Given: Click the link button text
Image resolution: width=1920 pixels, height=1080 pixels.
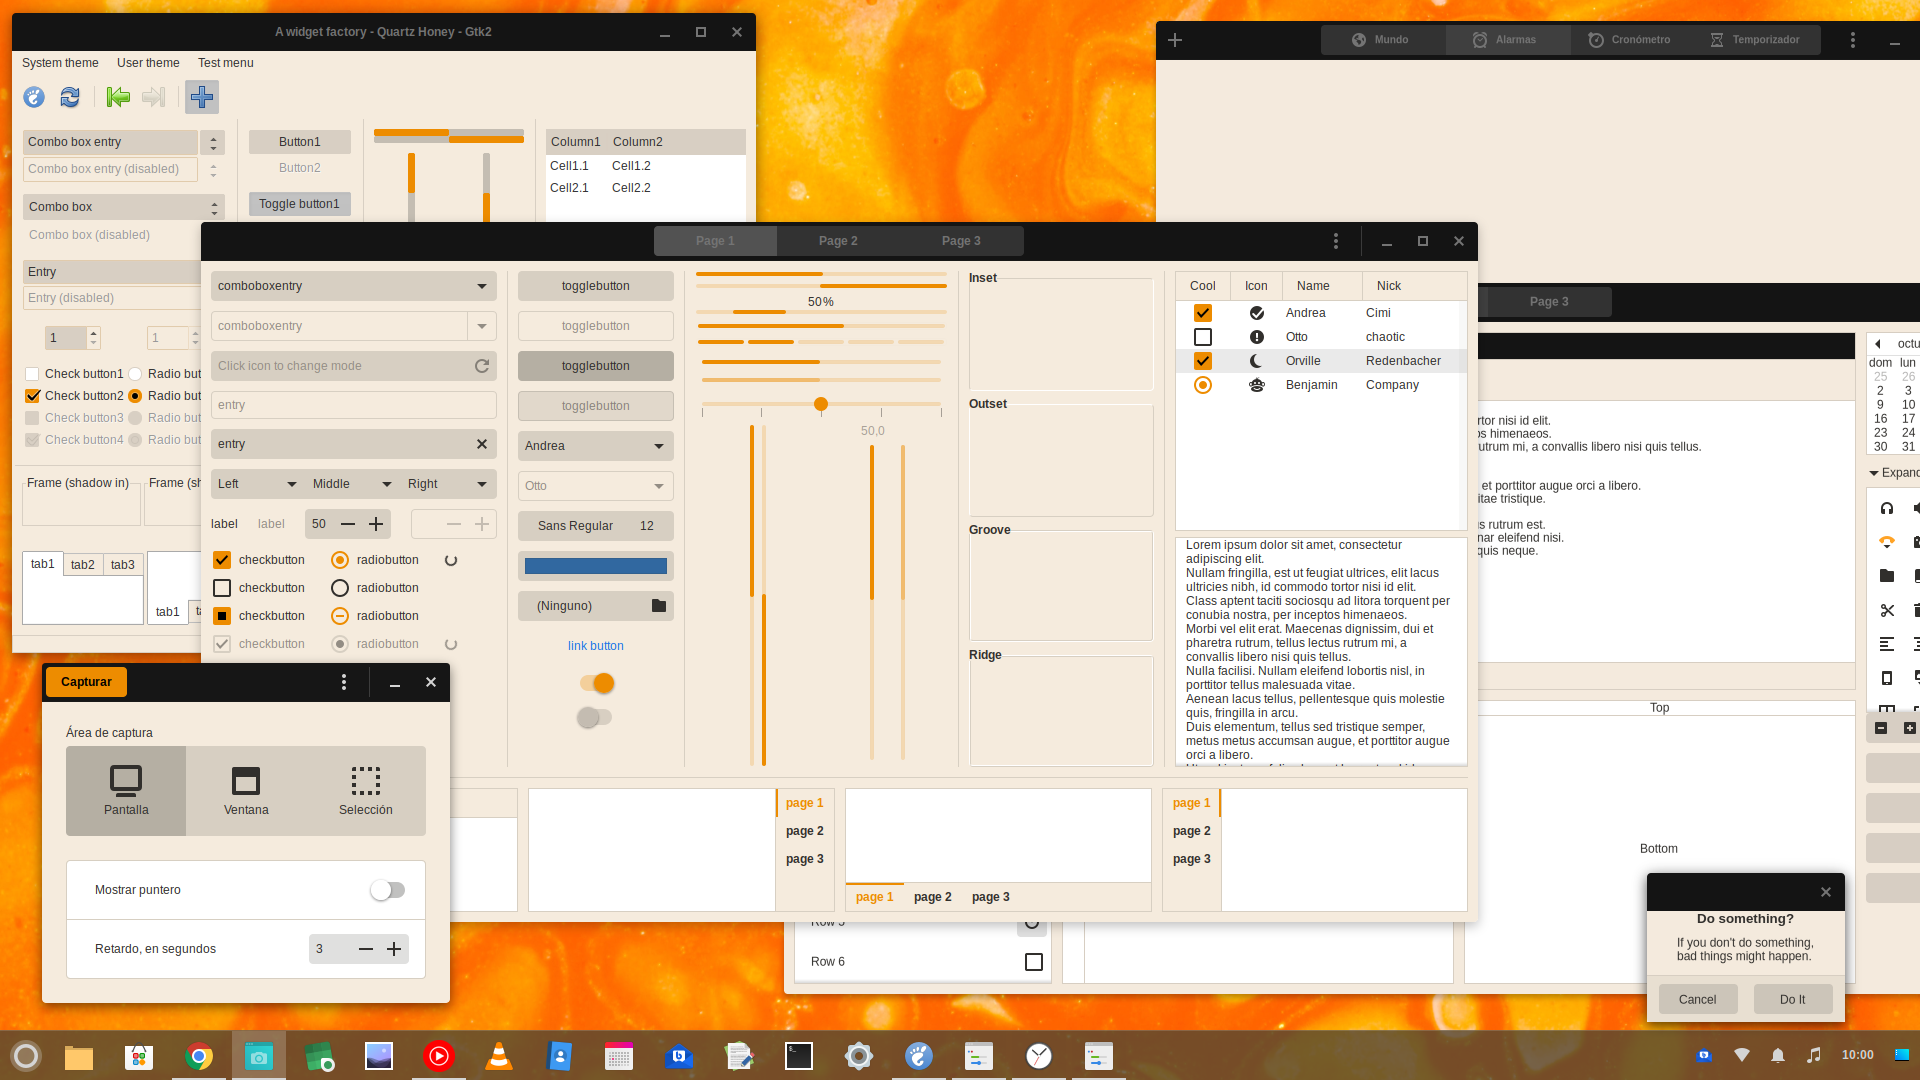Looking at the screenshot, I should coord(595,645).
